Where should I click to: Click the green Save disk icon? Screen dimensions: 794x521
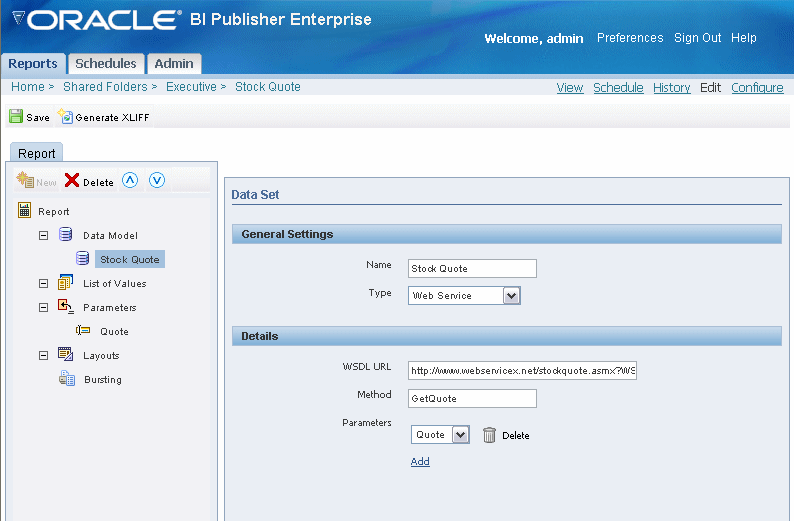[x=16, y=116]
